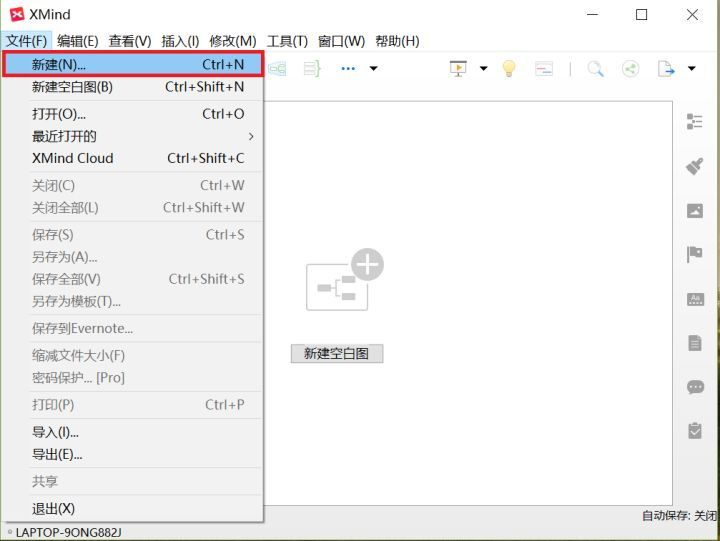Open the 文件(F) menu
This screenshot has height=541, width=720.
click(26, 41)
